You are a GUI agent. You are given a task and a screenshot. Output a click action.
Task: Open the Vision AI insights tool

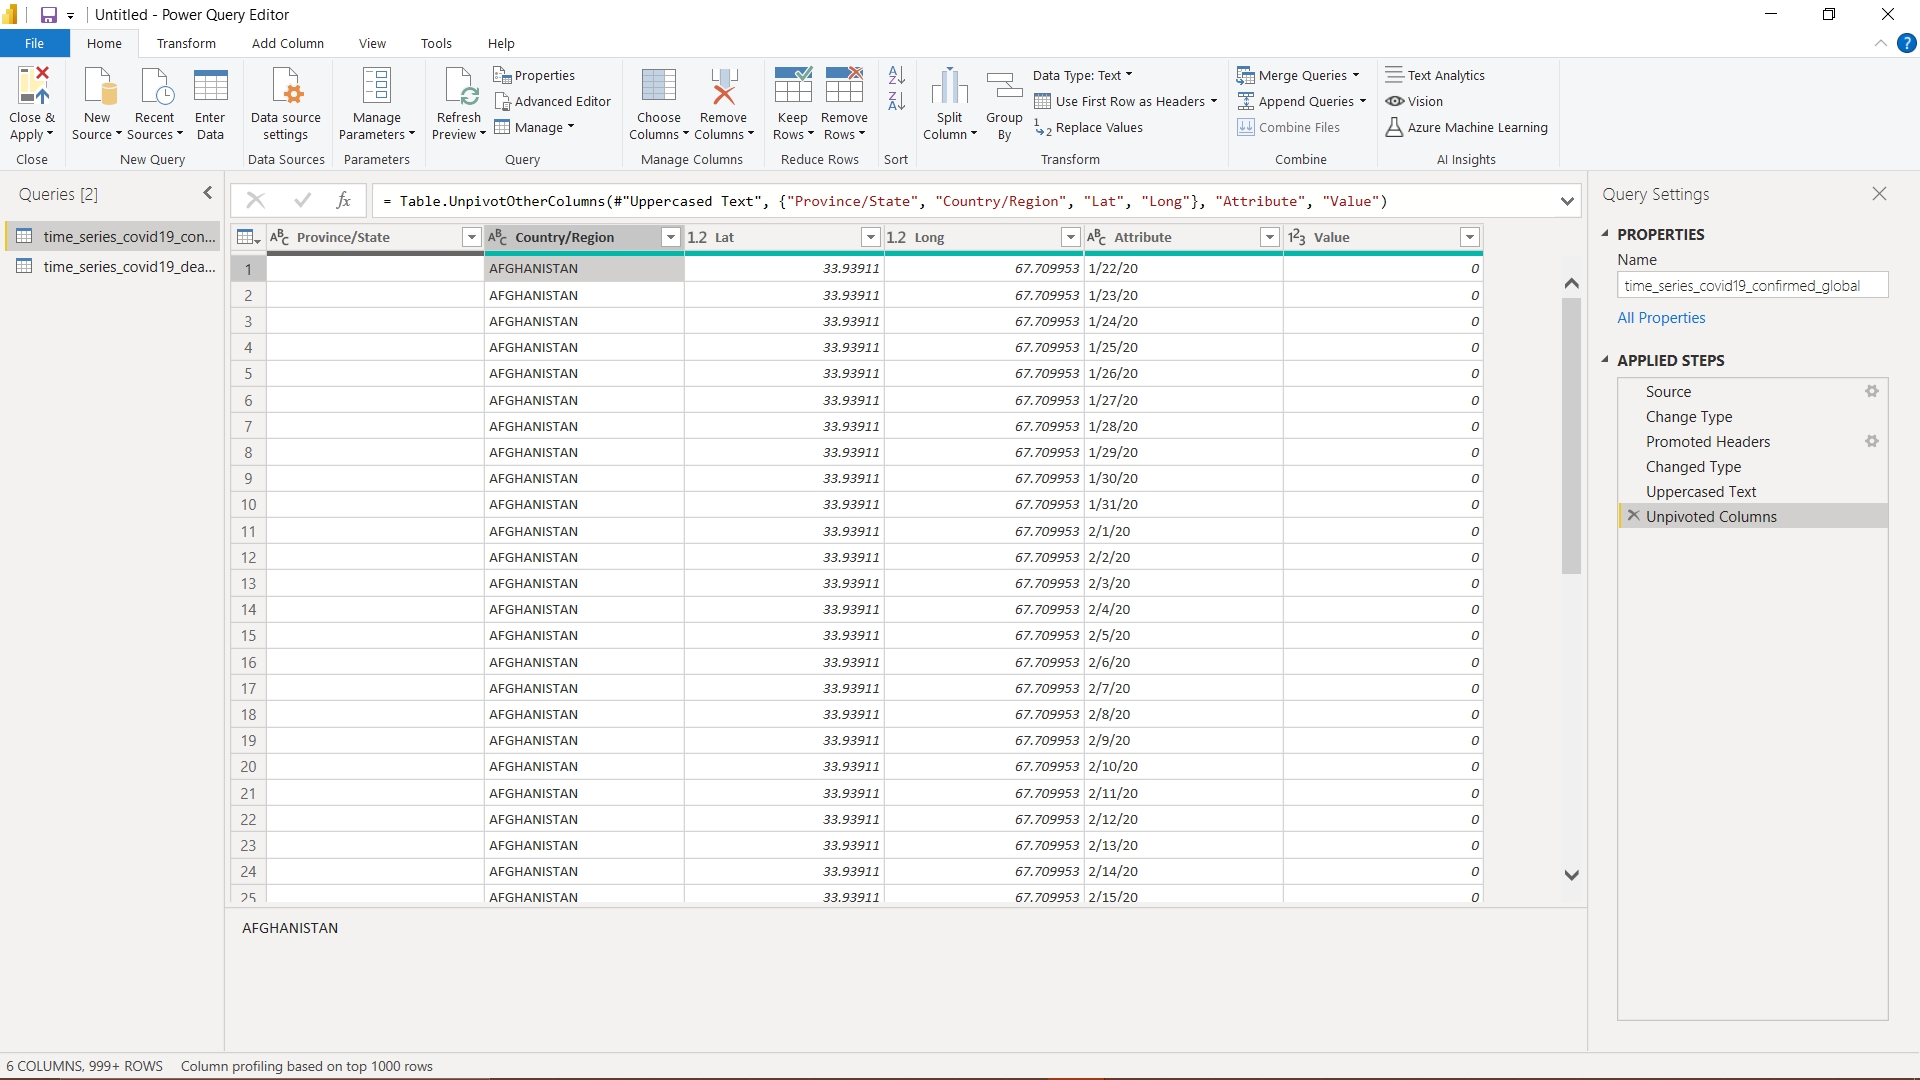(1414, 101)
